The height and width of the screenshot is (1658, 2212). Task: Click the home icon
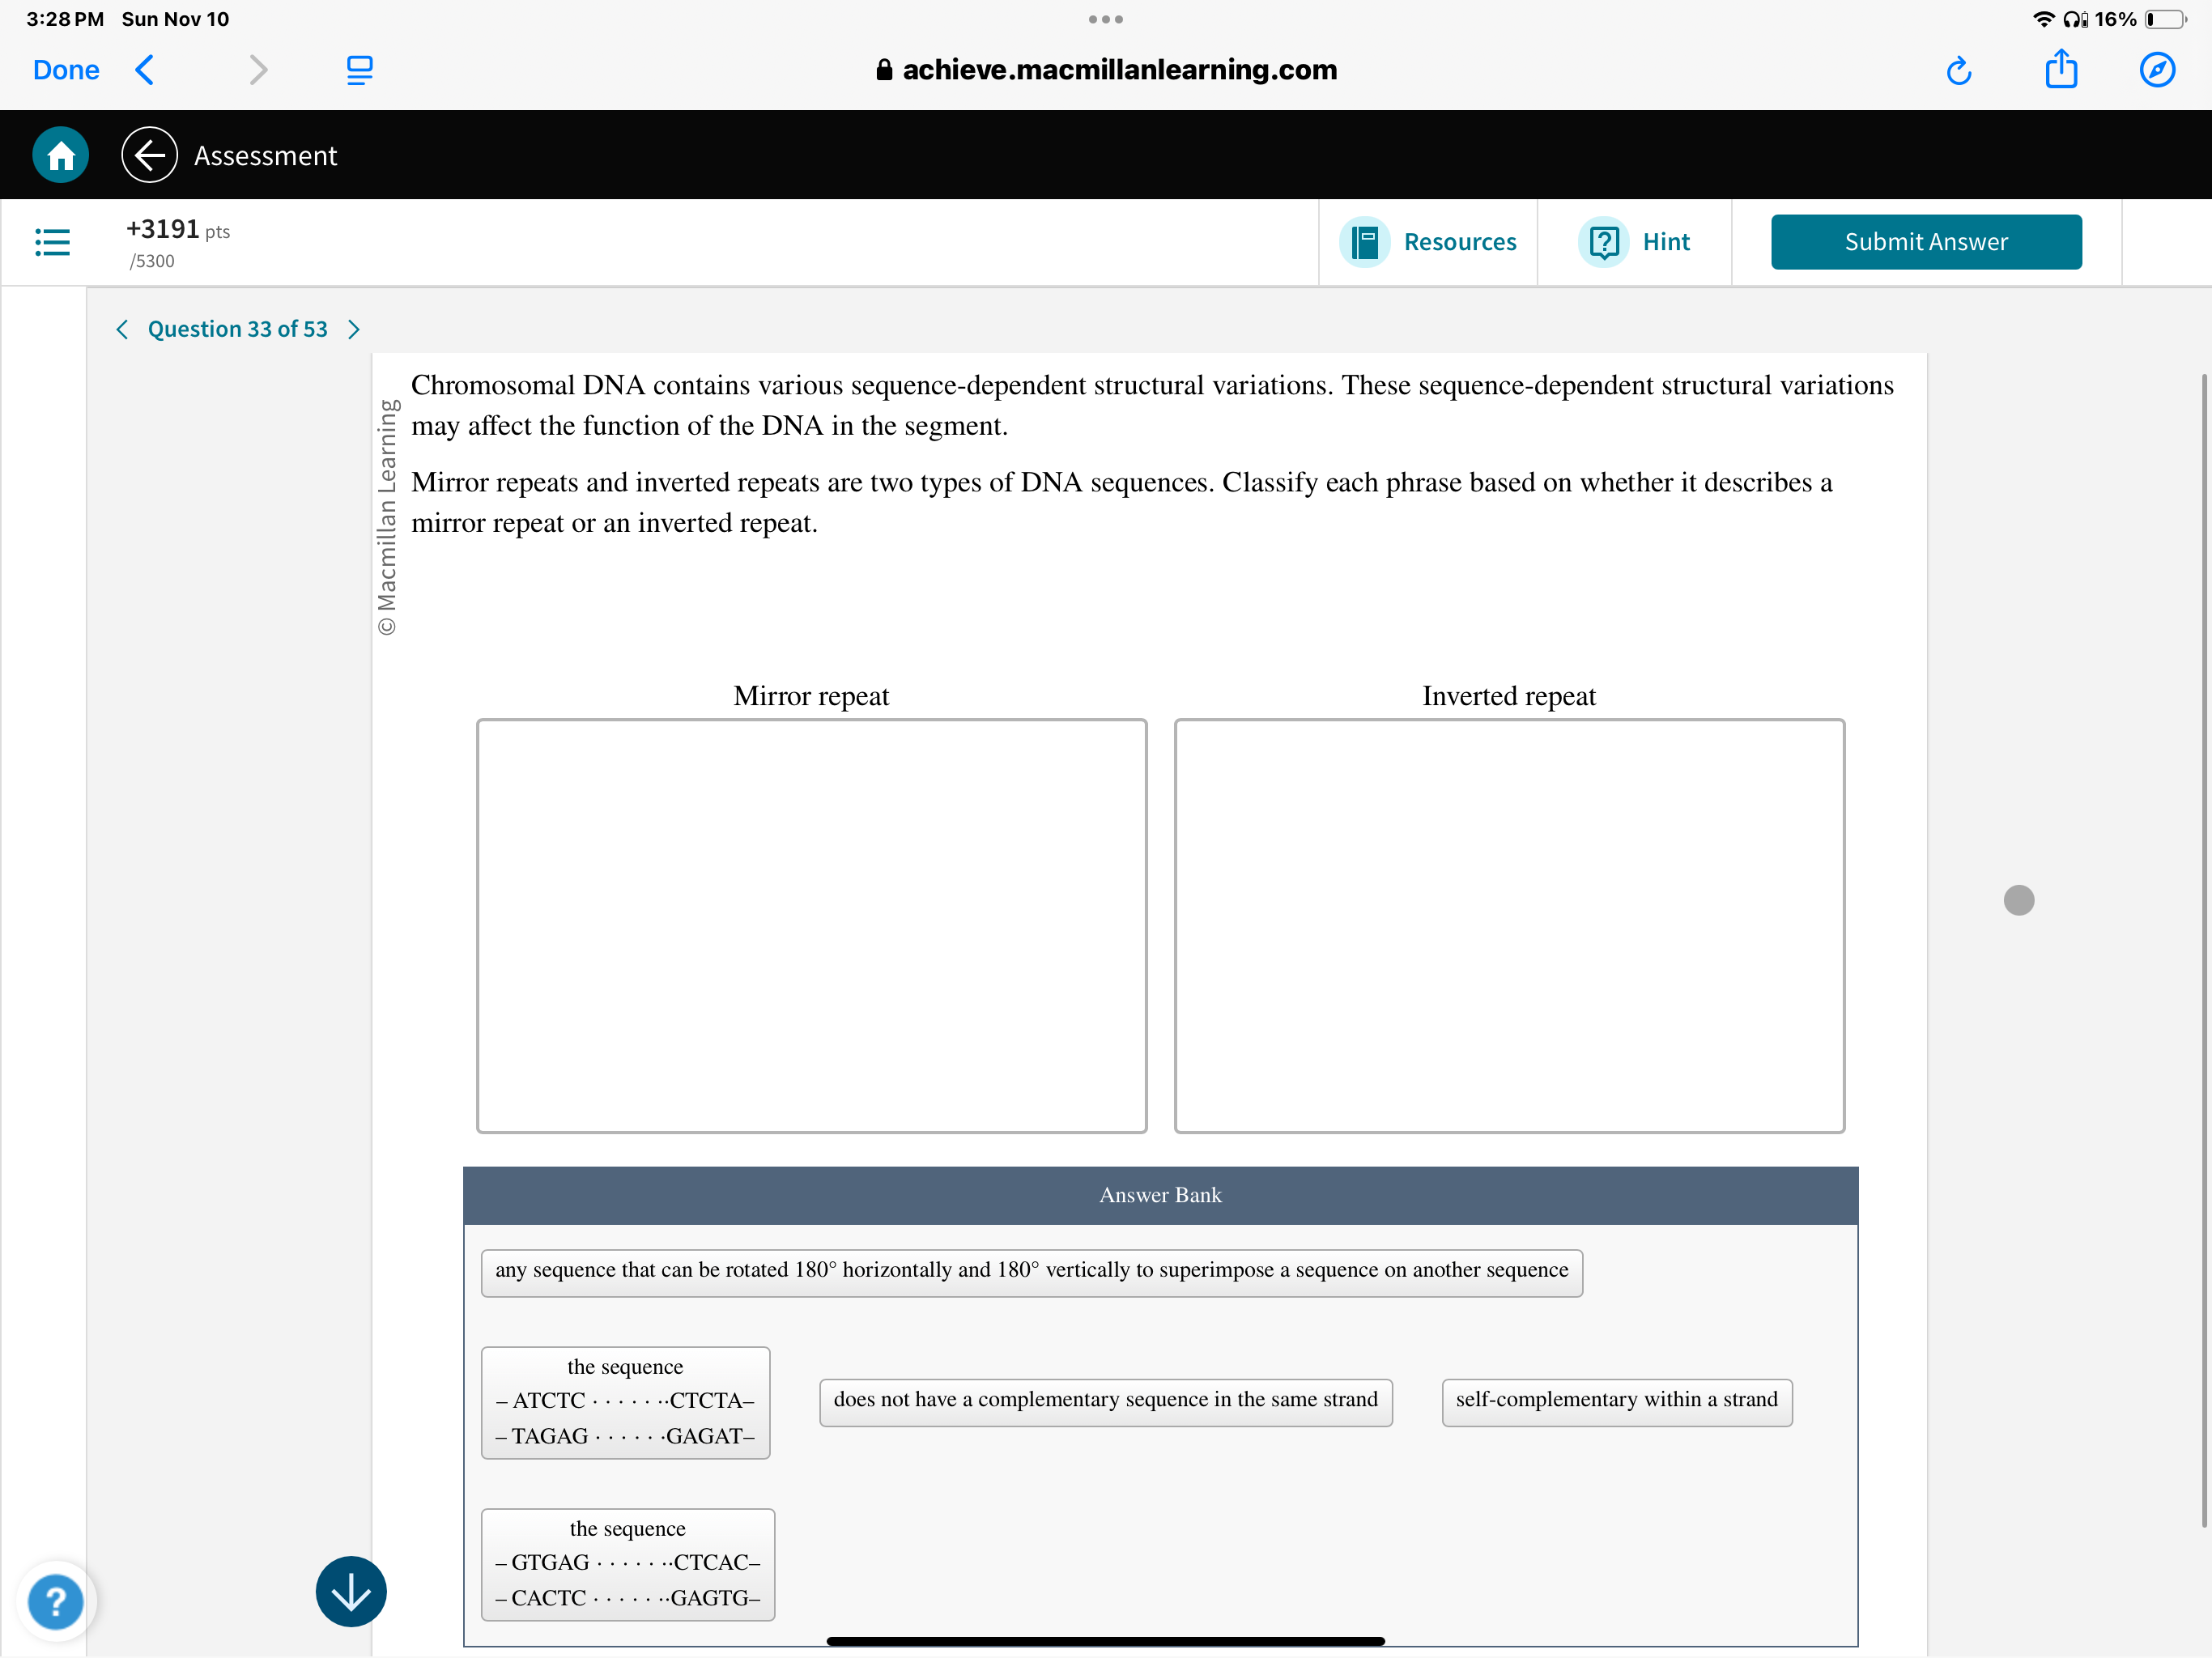click(x=60, y=155)
